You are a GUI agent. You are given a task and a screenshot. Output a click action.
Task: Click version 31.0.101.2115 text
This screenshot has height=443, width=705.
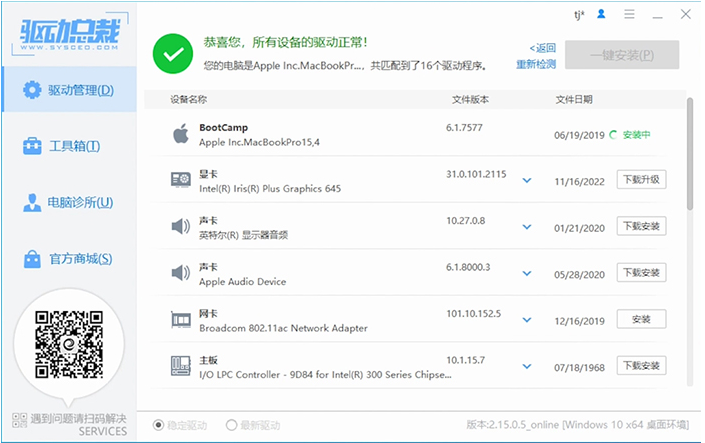(476, 174)
